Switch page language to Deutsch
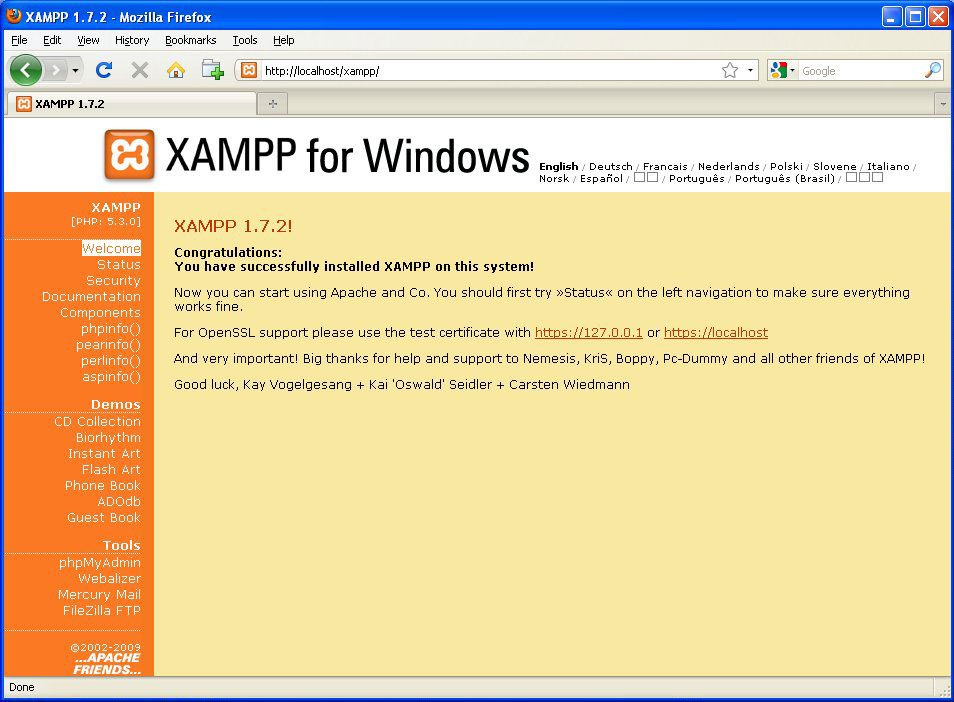This screenshot has width=954, height=702. pyautogui.click(x=611, y=167)
